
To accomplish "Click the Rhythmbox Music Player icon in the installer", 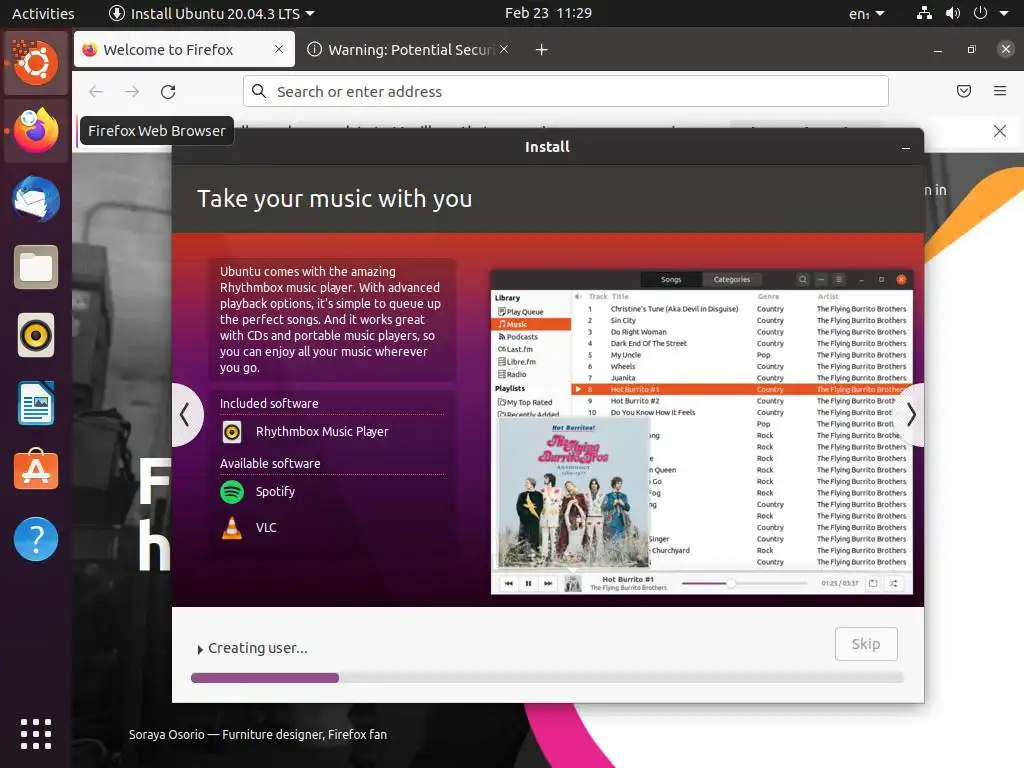I will 232,432.
